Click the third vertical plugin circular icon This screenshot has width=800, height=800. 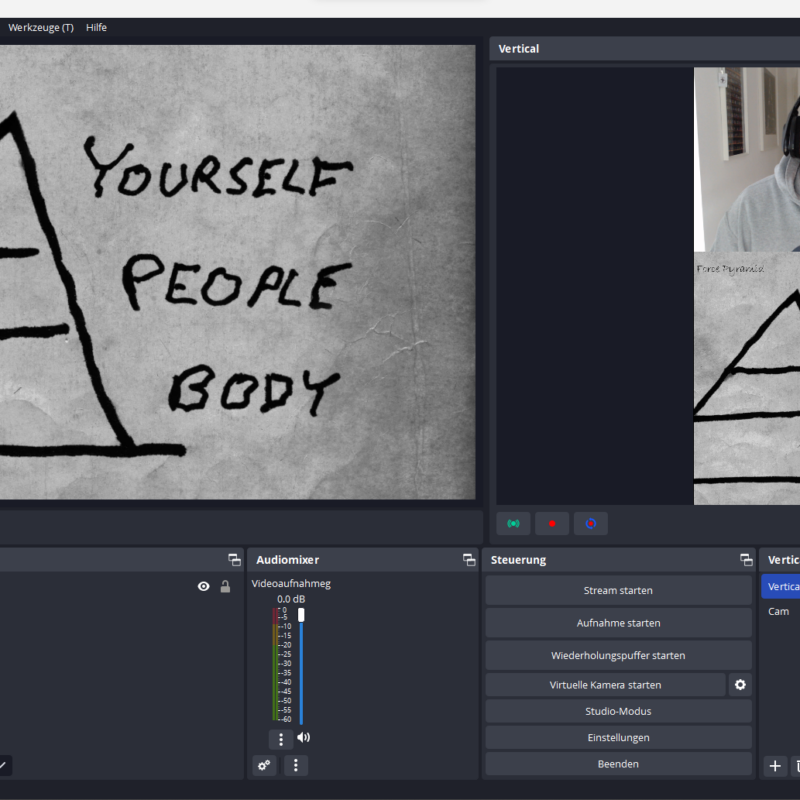coord(590,523)
